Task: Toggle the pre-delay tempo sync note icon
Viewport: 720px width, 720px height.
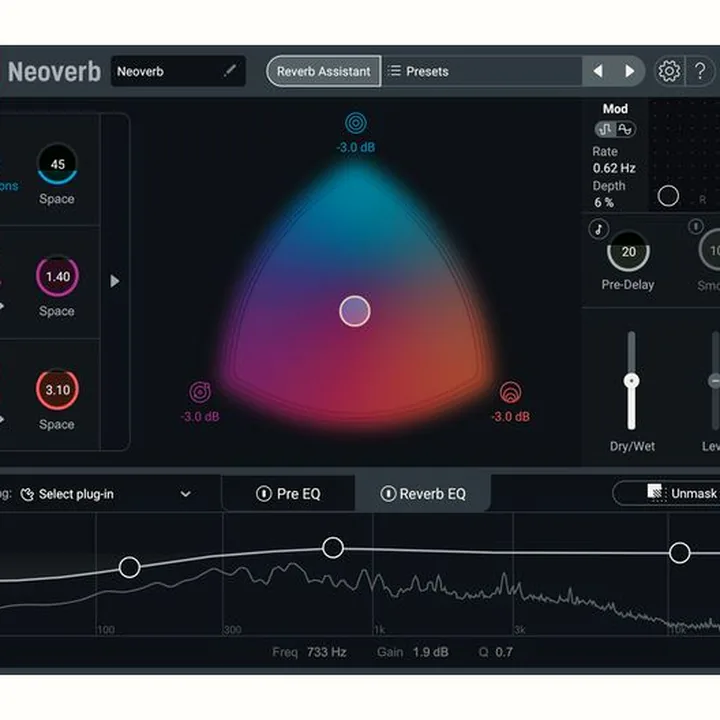Action: 599,229
